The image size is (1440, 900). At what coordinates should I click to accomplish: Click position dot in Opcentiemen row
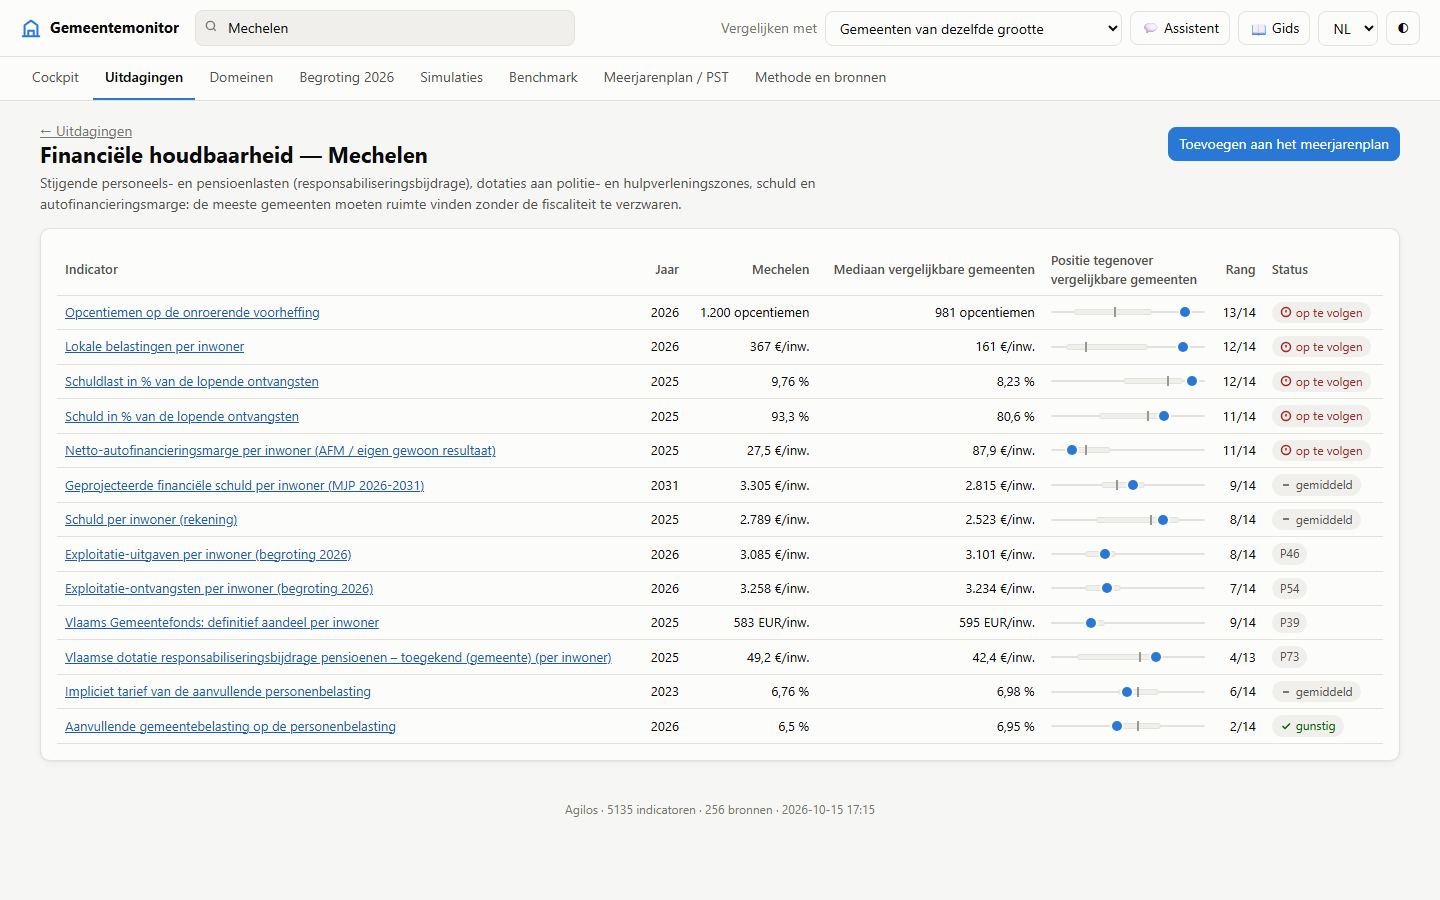1185,312
